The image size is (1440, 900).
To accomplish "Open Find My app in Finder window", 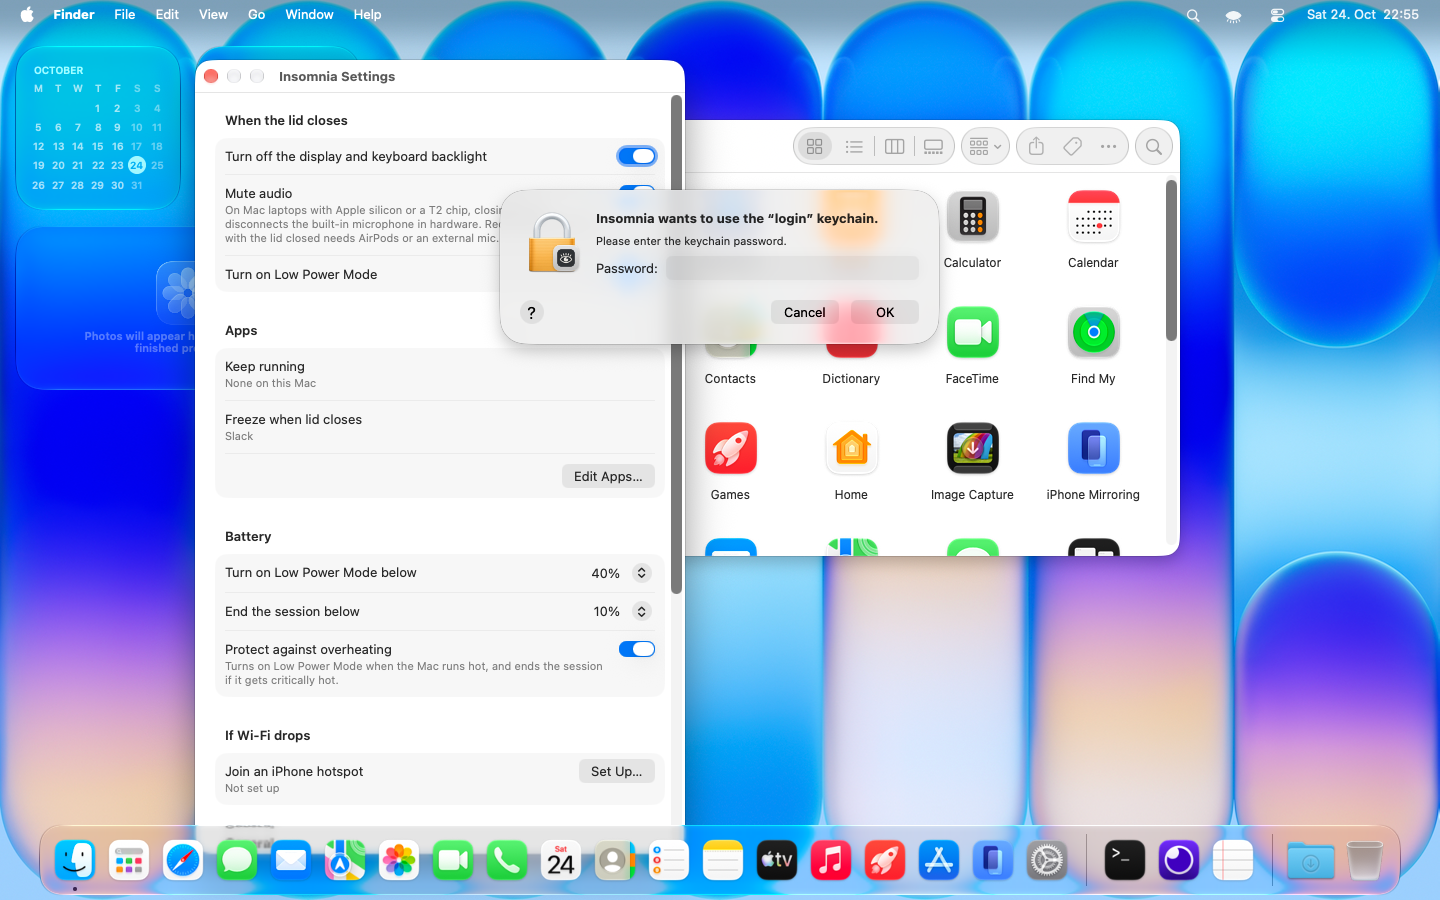I will coord(1093,333).
